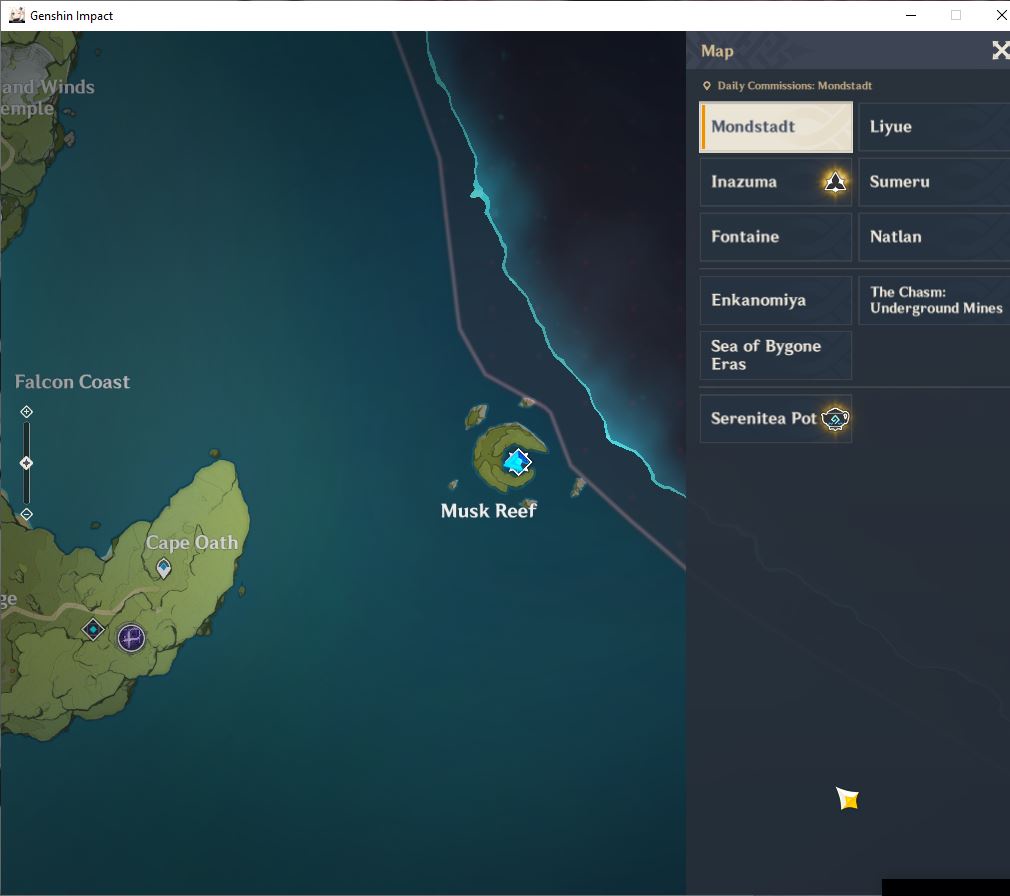Click Daily Commissions: Mondstadt label
1010x896 pixels.
point(794,86)
